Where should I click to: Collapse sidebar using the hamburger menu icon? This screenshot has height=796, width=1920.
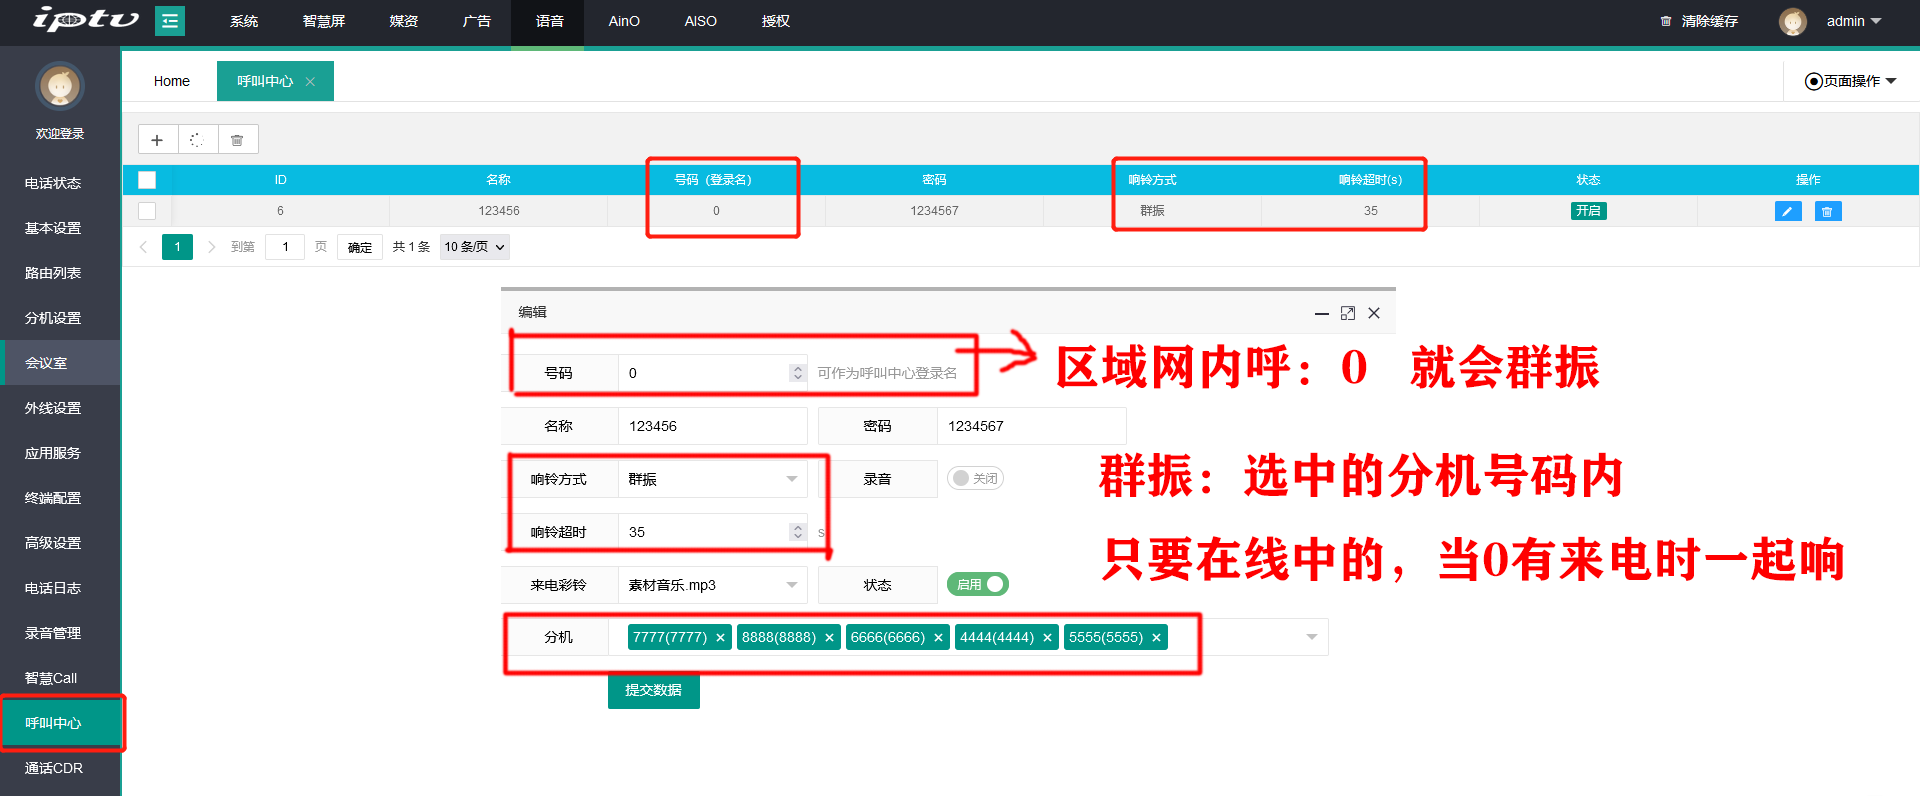tap(170, 21)
